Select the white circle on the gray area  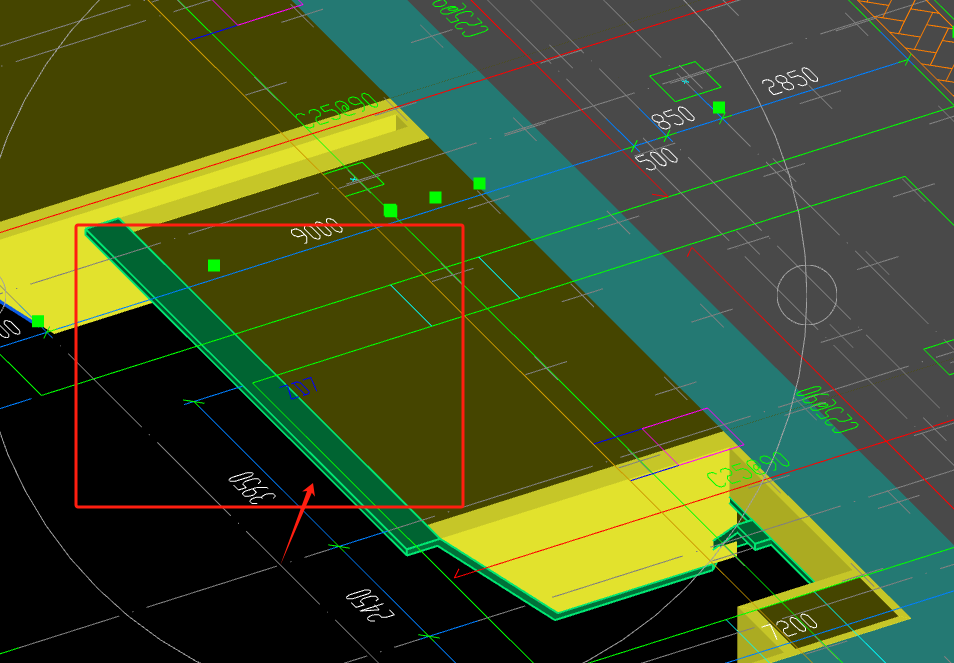pyautogui.click(x=807, y=295)
